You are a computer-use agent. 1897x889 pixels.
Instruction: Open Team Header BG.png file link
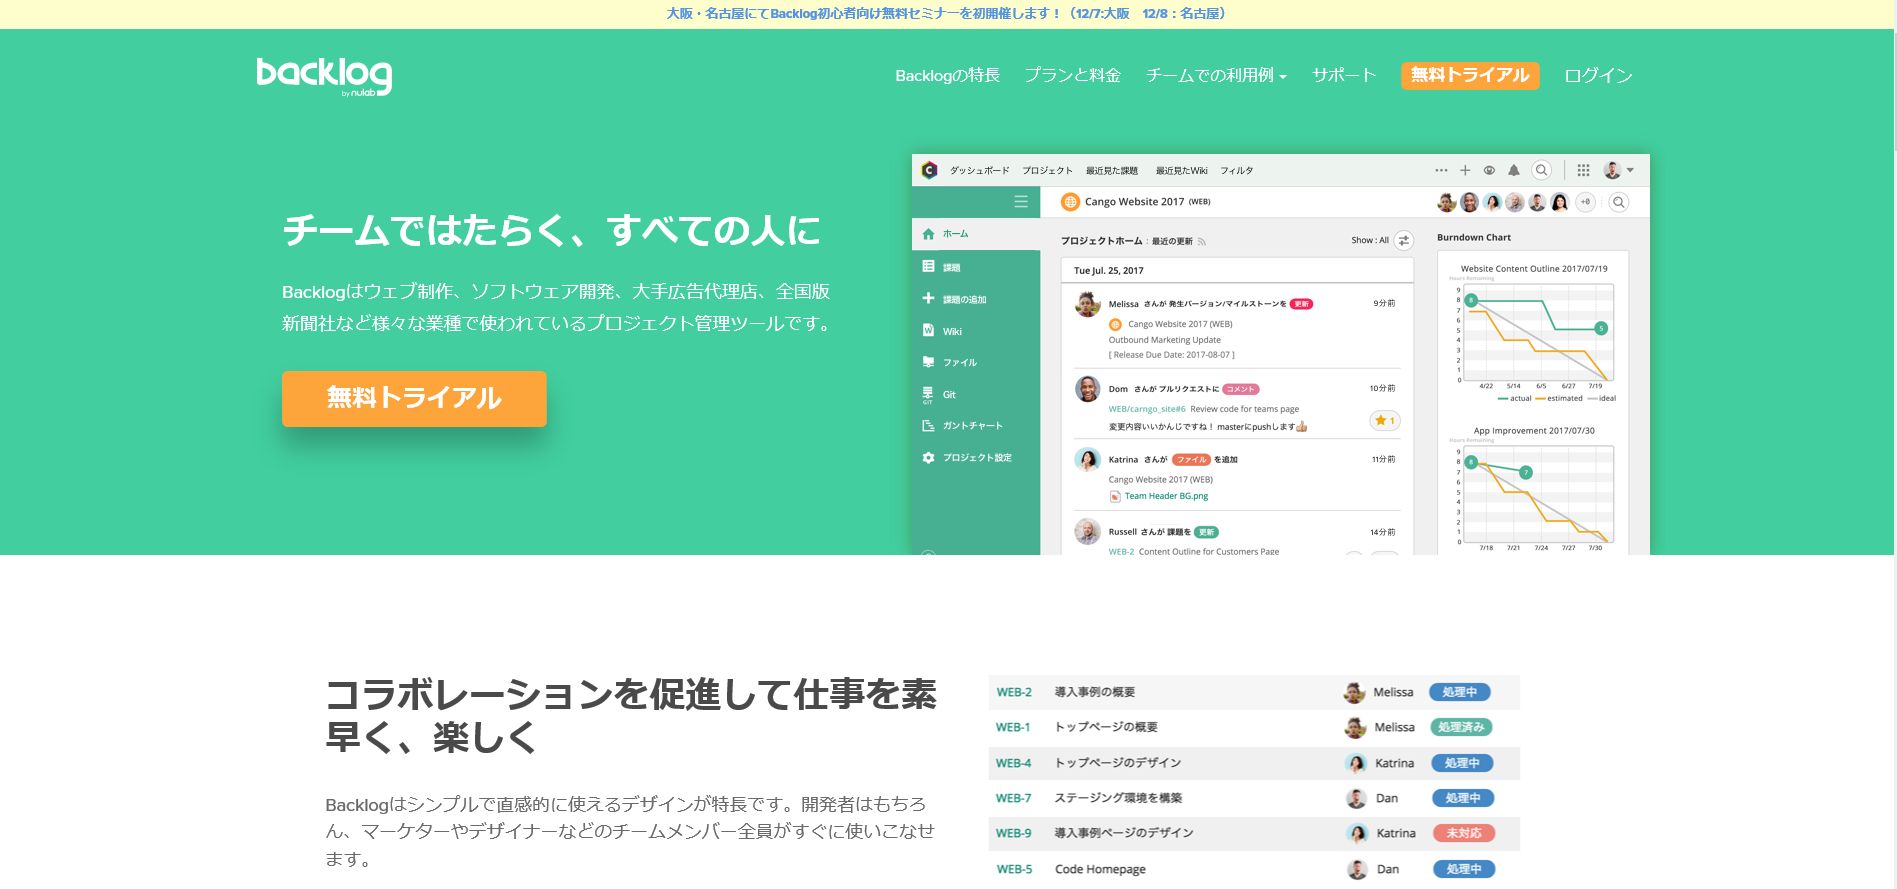(x=1166, y=496)
